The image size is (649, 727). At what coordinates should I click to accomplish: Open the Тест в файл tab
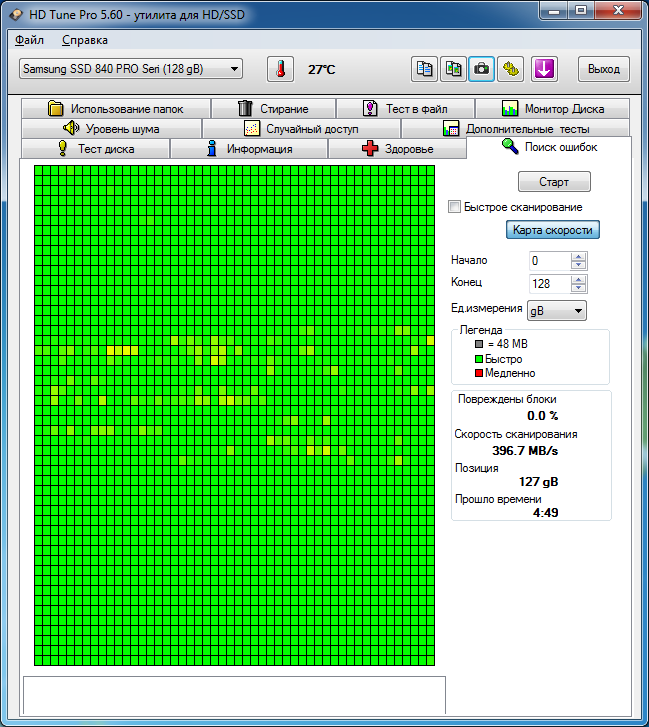406,109
